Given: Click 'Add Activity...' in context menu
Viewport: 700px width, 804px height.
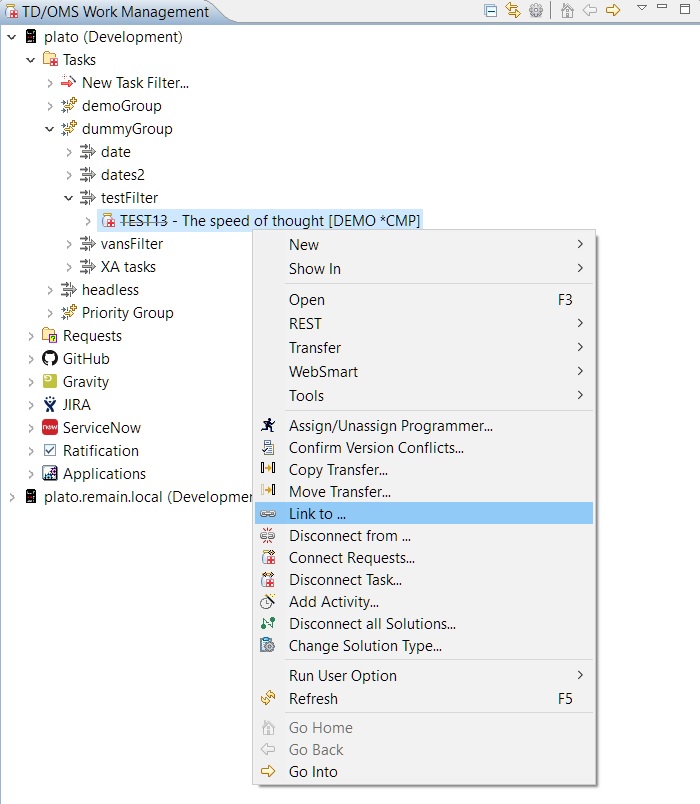Looking at the screenshot, I should [x=333, y=602].
